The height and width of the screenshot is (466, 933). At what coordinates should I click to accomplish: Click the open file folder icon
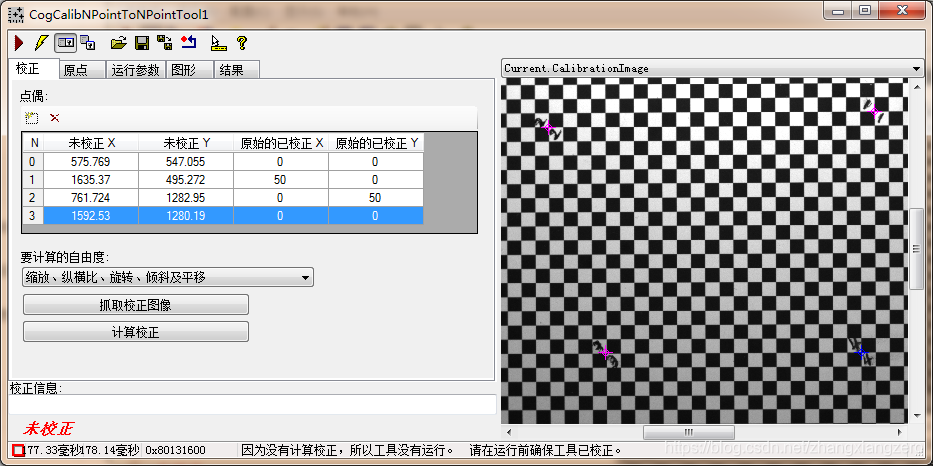119,43
